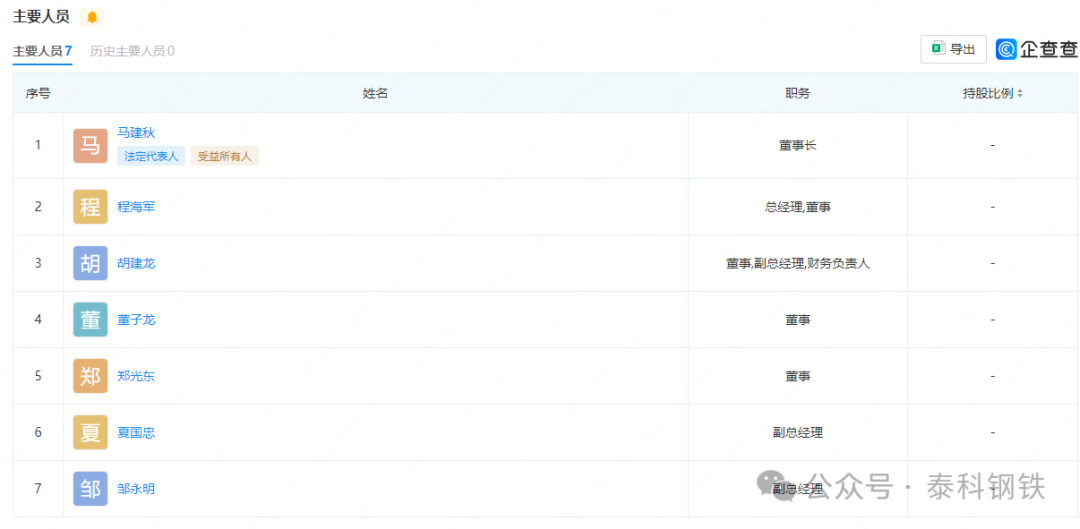The height and width of the screenshot is (529, 1080).
Task: Open 马建秋 profile link
Action: (136, 133)
